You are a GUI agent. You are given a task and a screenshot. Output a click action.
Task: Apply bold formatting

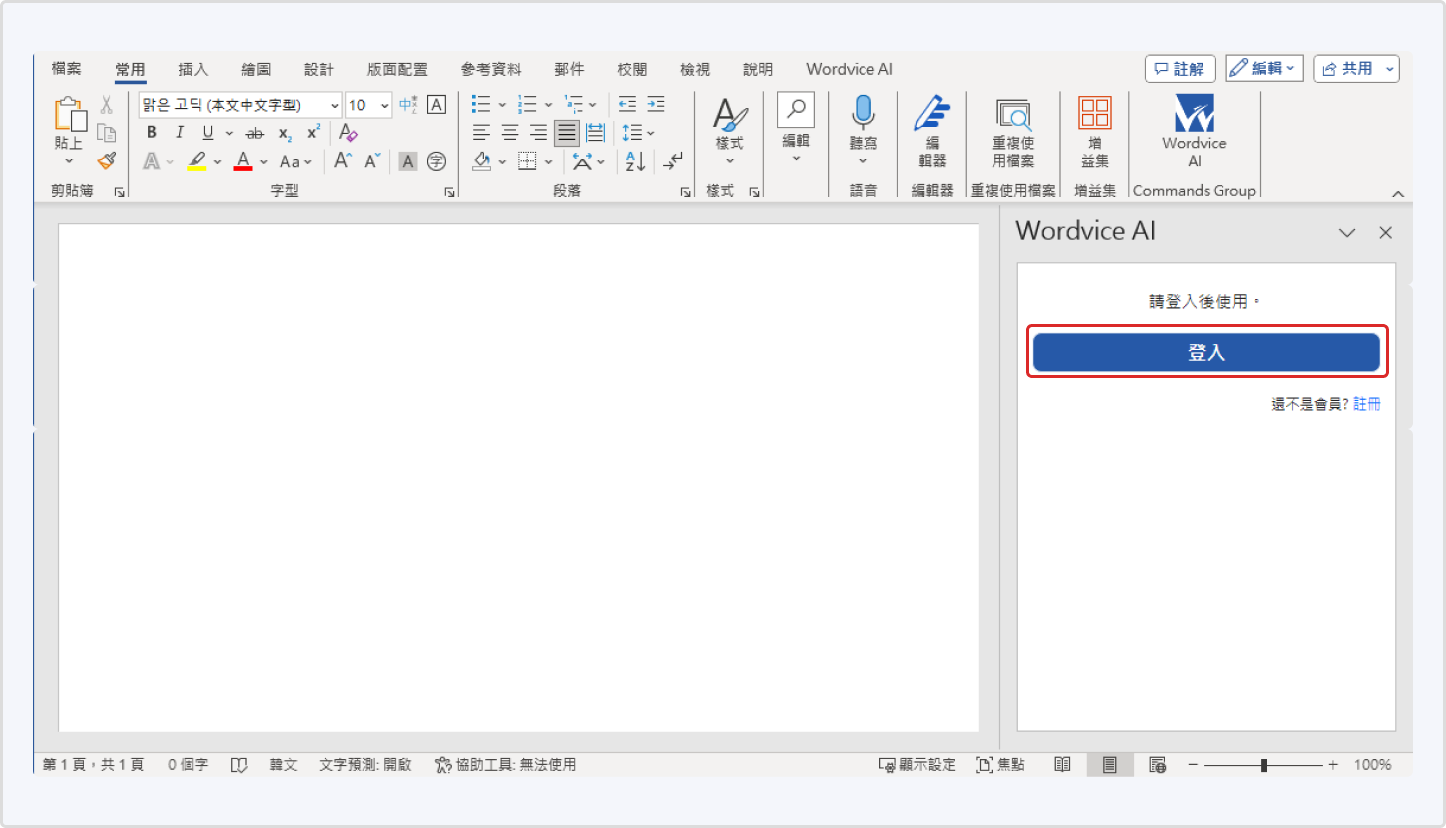click(x=151, y=132)
